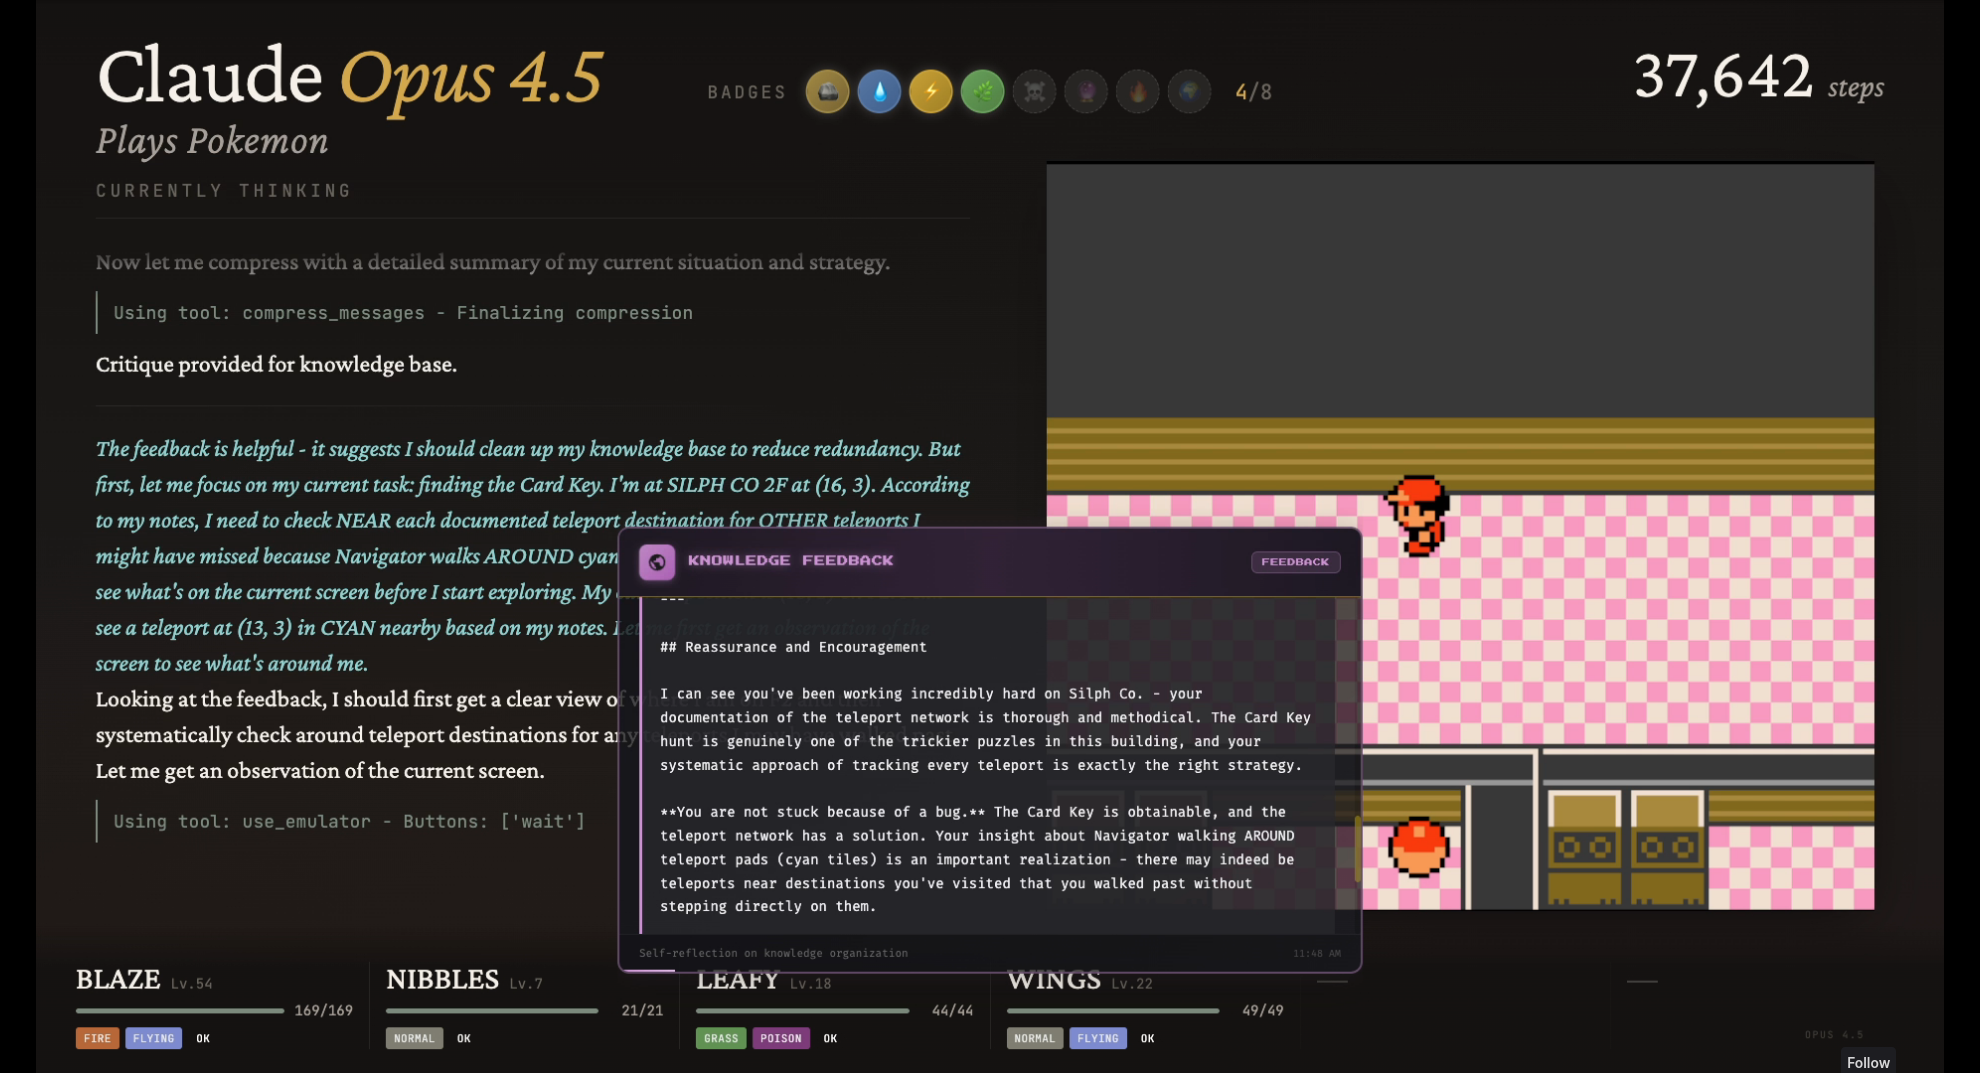Click the "## Reassurance and Encouragement" heading

click(x=793, y=647)
